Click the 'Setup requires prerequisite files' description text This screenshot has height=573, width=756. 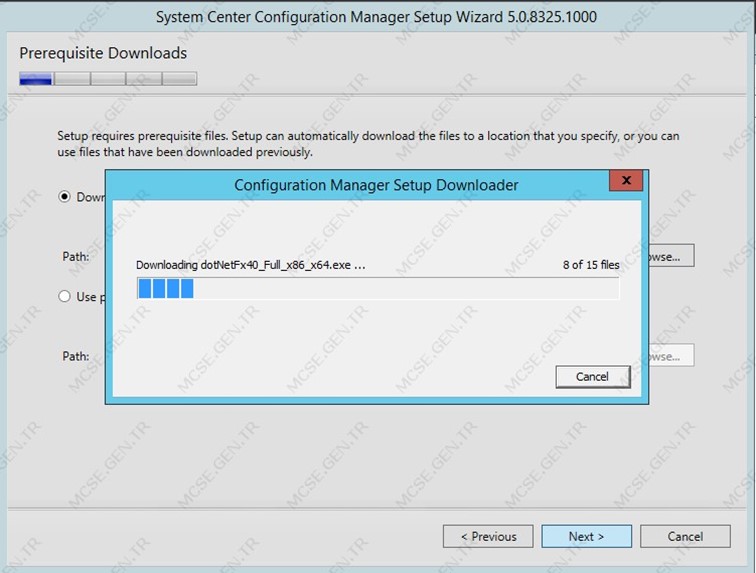(368, 144)
